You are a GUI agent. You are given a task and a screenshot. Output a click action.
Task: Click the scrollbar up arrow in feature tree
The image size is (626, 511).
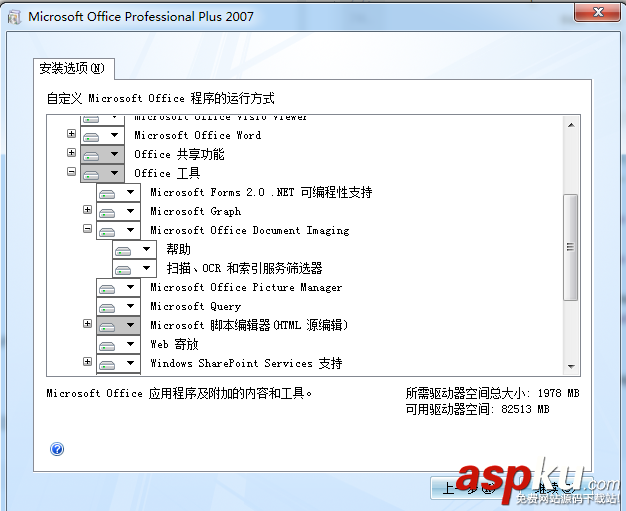(x=571, y=125)
